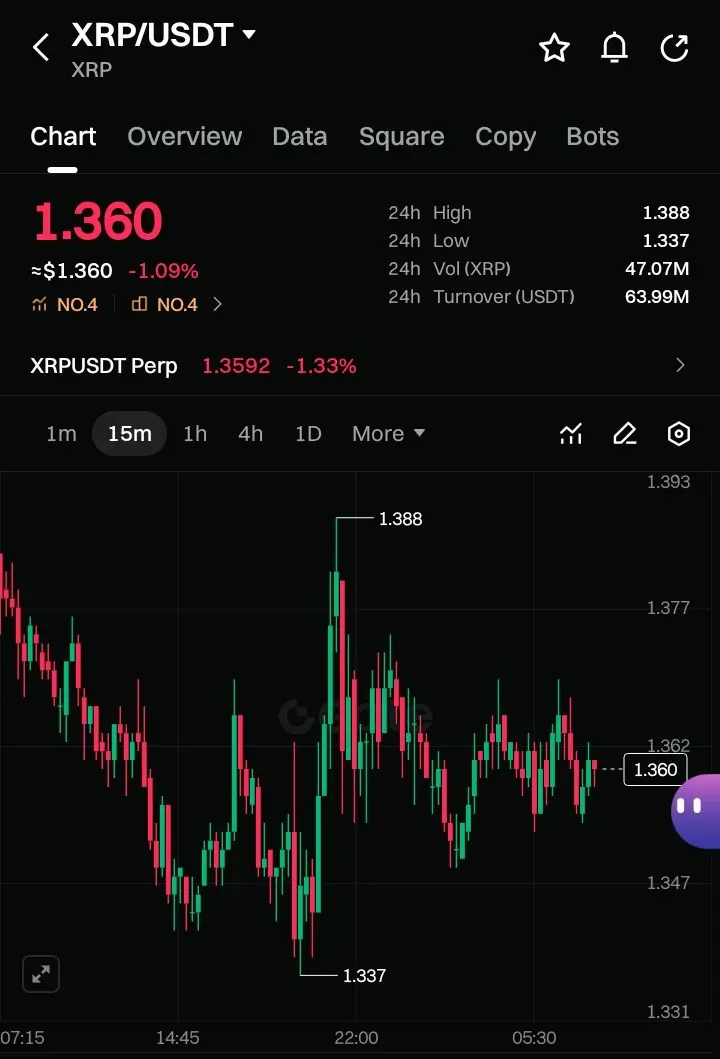Tap the 24h Turnover value 63.99M
The image size is (720, 1059).
pyautogui.click(x=657, y=296)
